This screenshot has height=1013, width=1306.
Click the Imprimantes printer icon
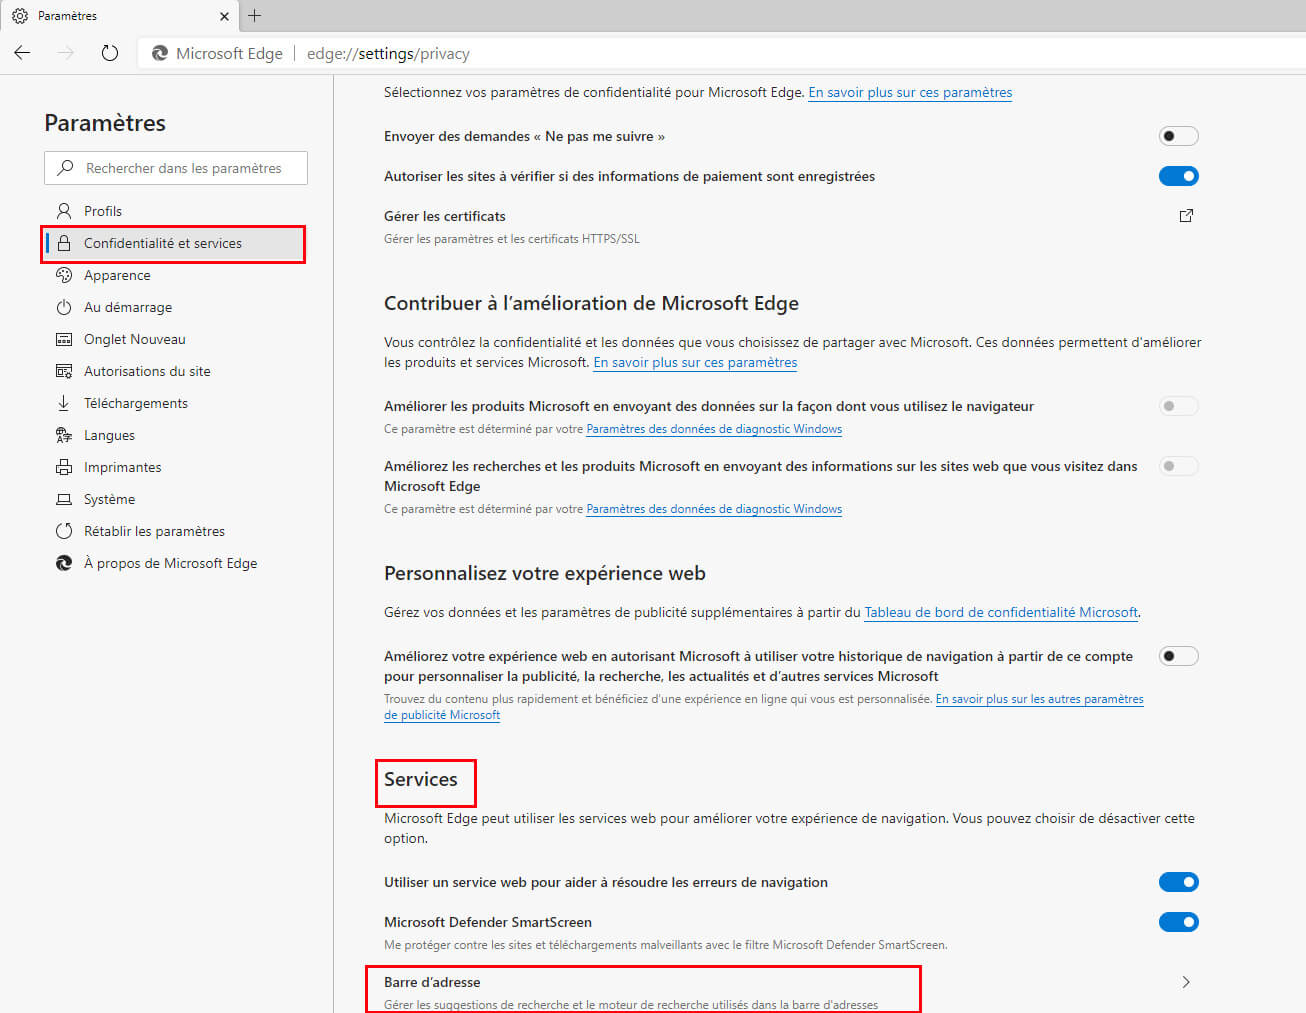pyautogui.click(x=64, y=467)
